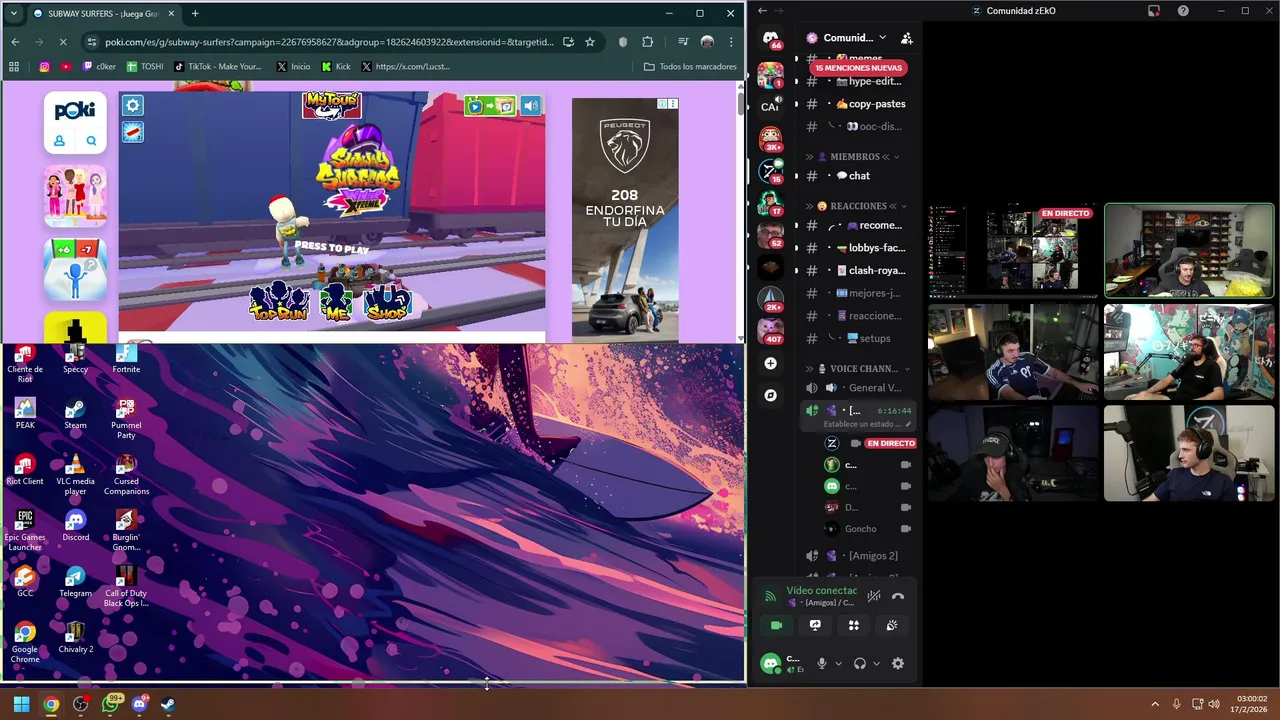Add a server plus icon
Viewport: 1280px width, 720px height.
tap(770, 364)
